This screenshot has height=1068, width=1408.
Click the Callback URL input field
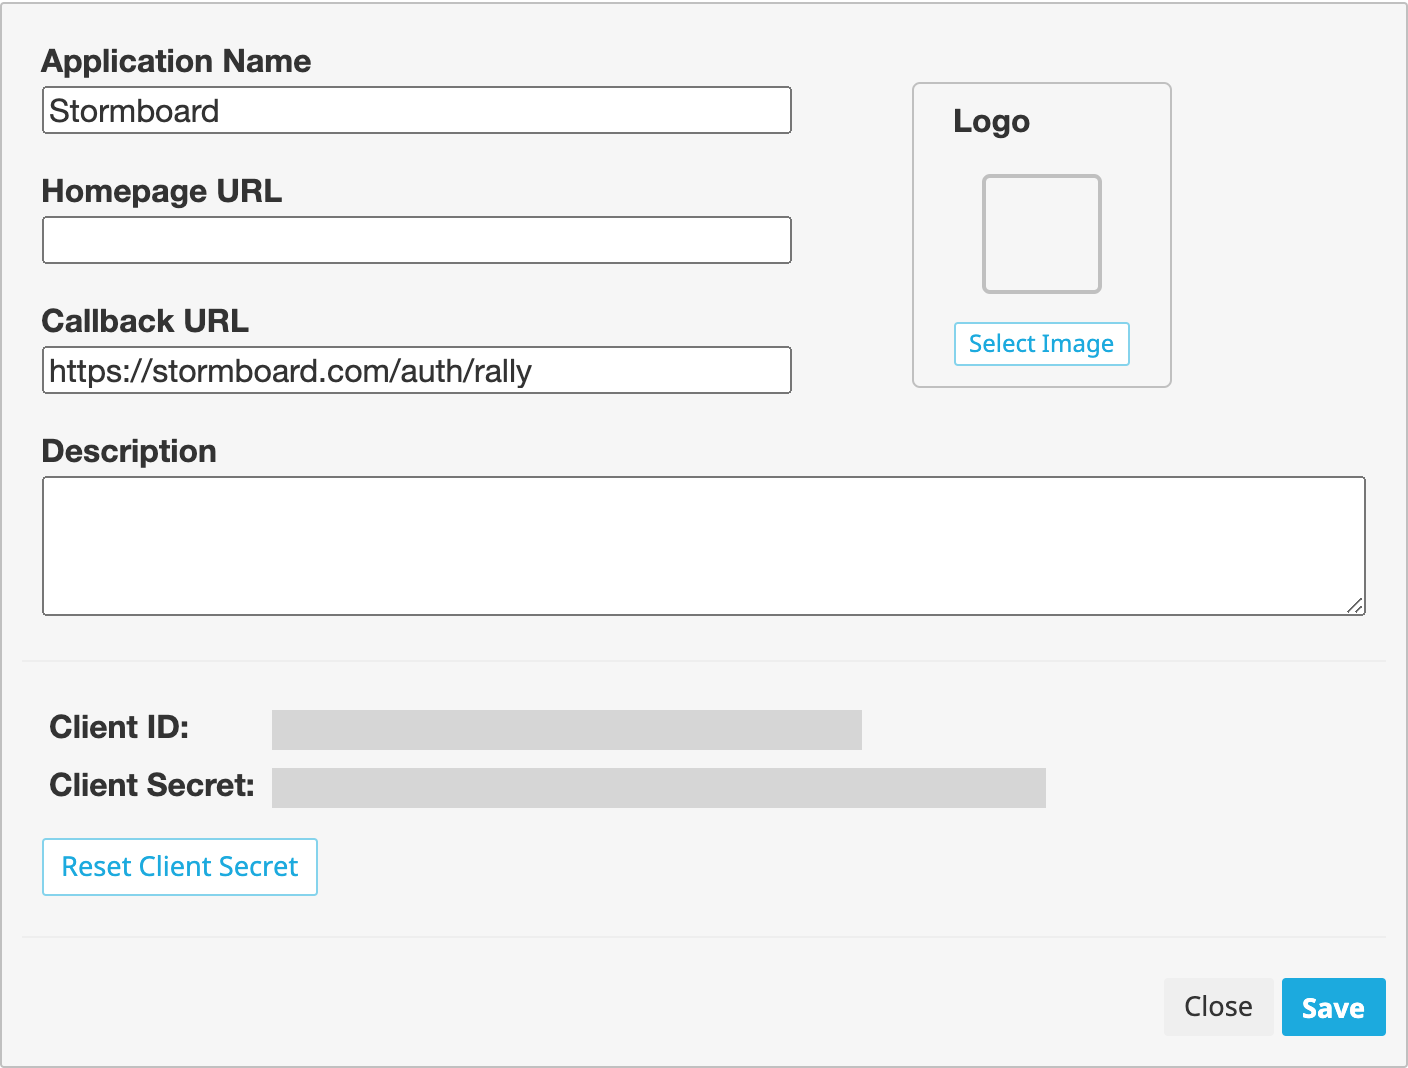416,370
